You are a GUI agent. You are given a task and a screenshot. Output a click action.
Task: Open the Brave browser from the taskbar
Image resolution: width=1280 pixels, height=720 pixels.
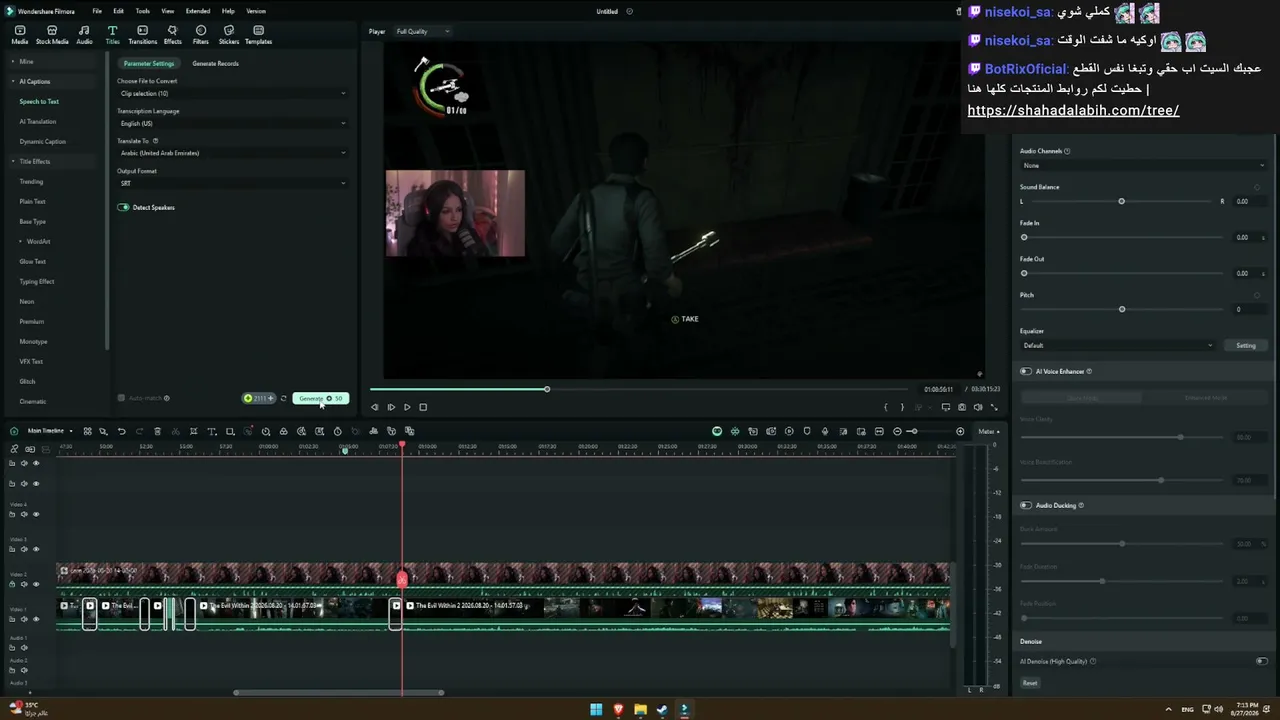click(x=618, y=709)
